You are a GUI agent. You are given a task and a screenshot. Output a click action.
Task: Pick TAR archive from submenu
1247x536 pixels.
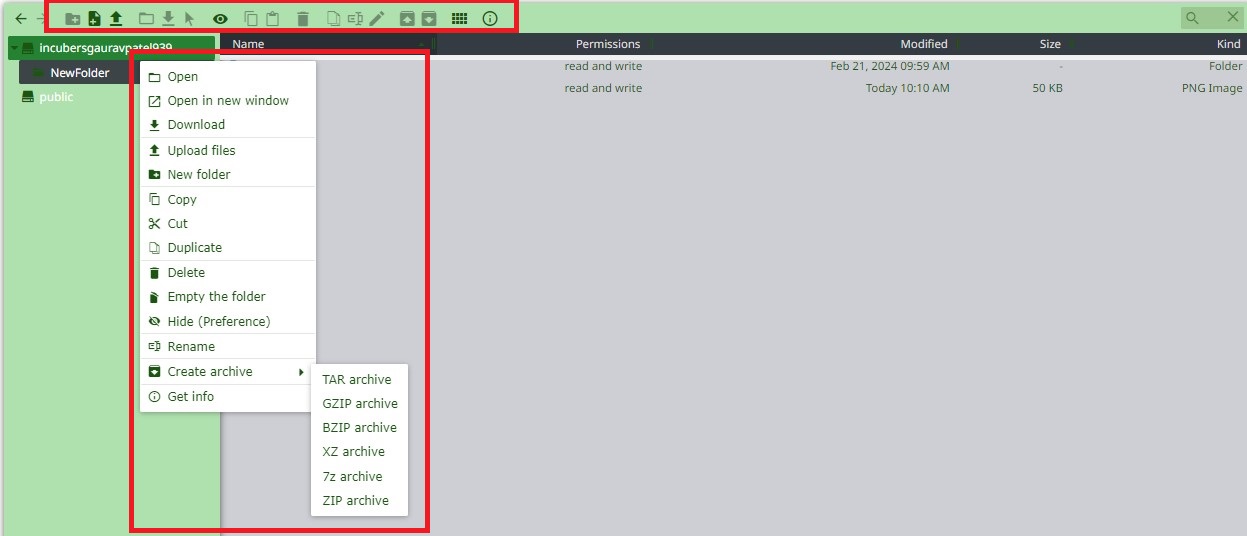[x=360, y=379]
